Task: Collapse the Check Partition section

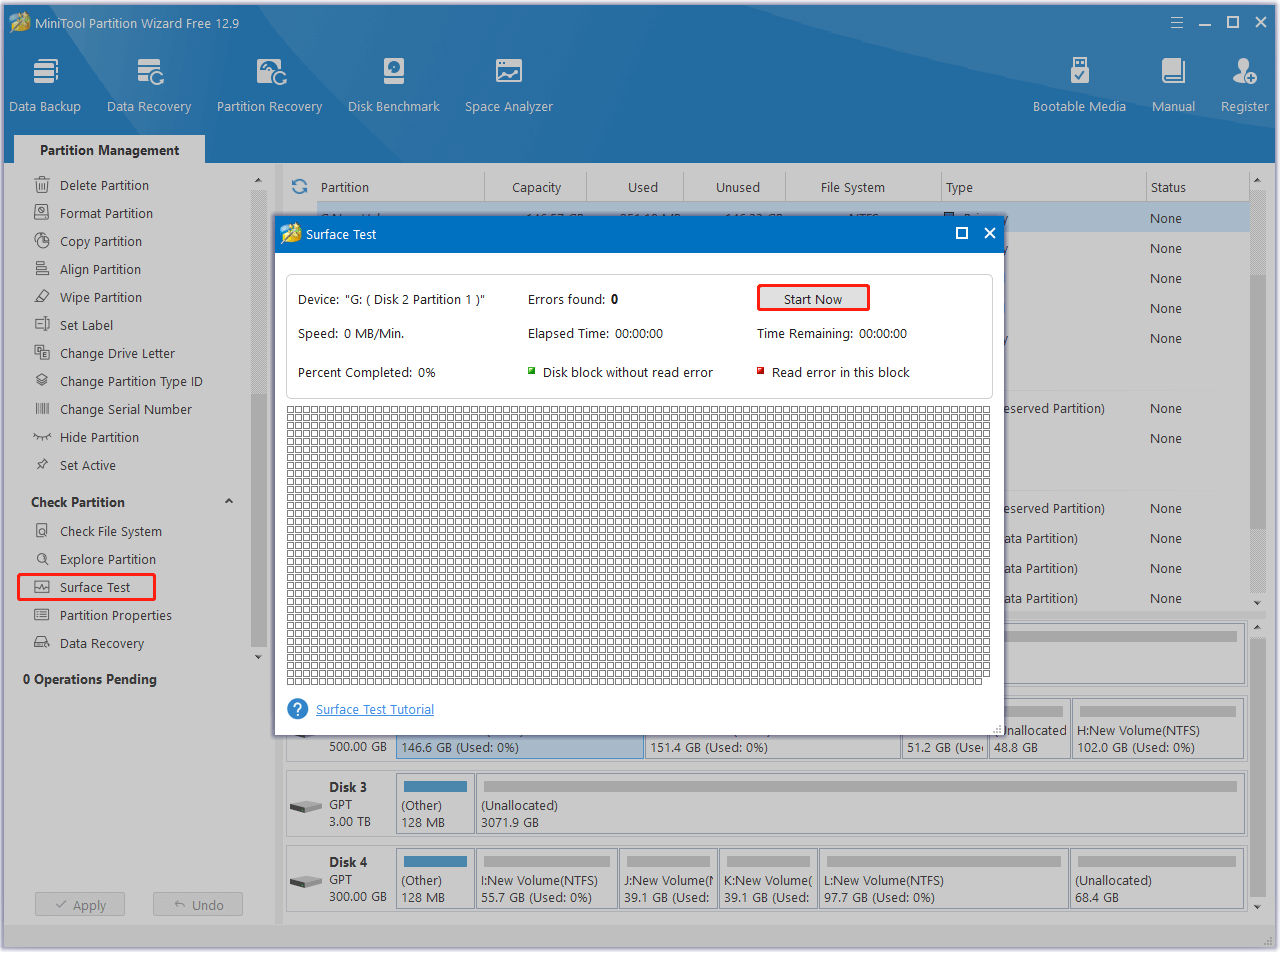Action: click(x=229, y=501)
